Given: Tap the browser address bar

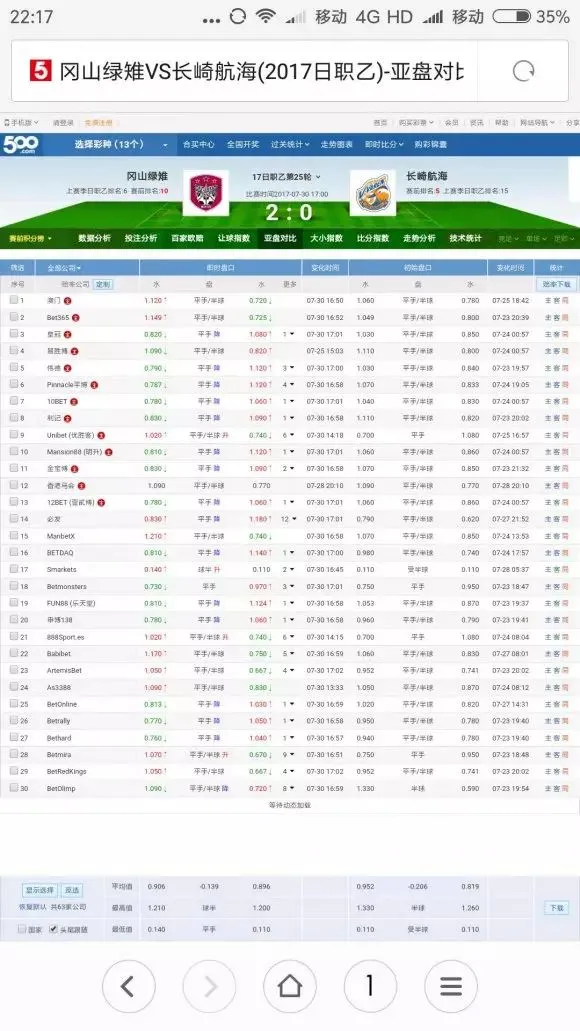Looking at the screenshot, I should (289, 71).
